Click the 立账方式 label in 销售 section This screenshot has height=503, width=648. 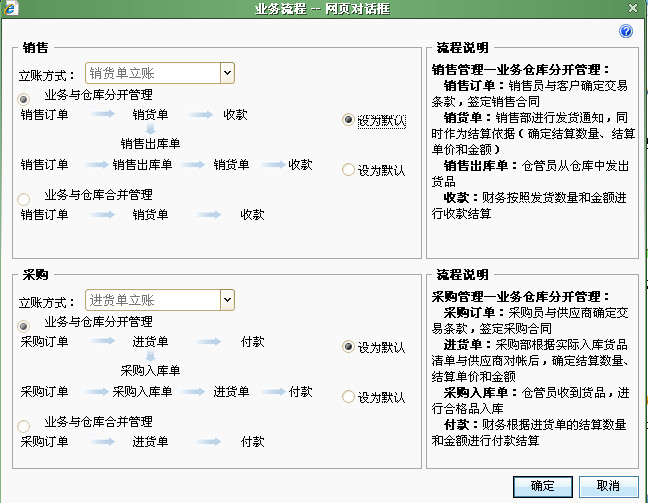point(46,75)
